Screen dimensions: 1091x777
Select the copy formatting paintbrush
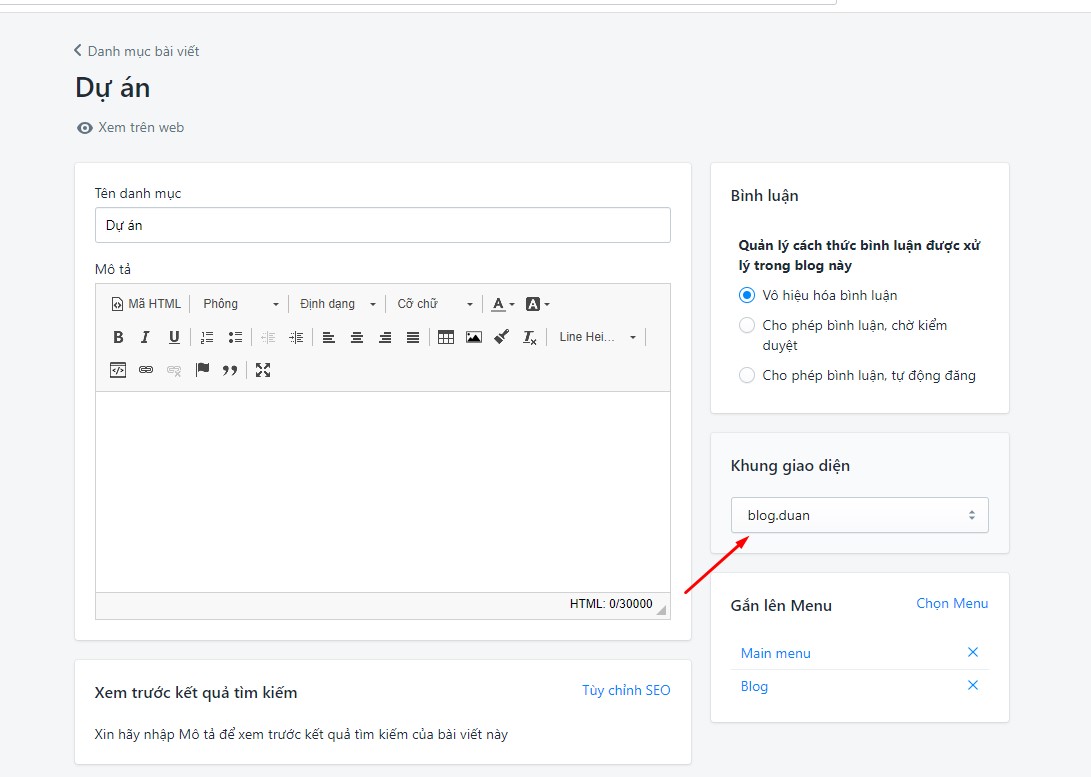[x=502, y=337]
